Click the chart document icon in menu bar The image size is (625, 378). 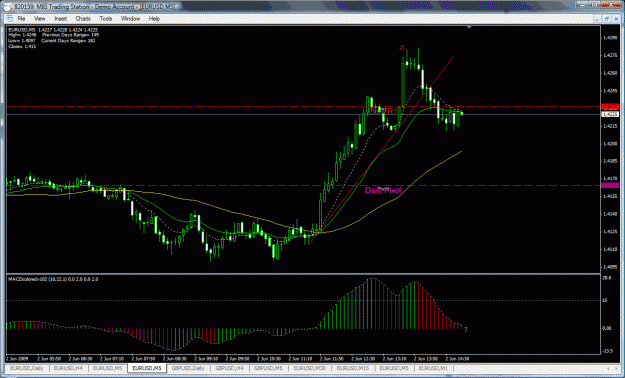coord(9,19)
